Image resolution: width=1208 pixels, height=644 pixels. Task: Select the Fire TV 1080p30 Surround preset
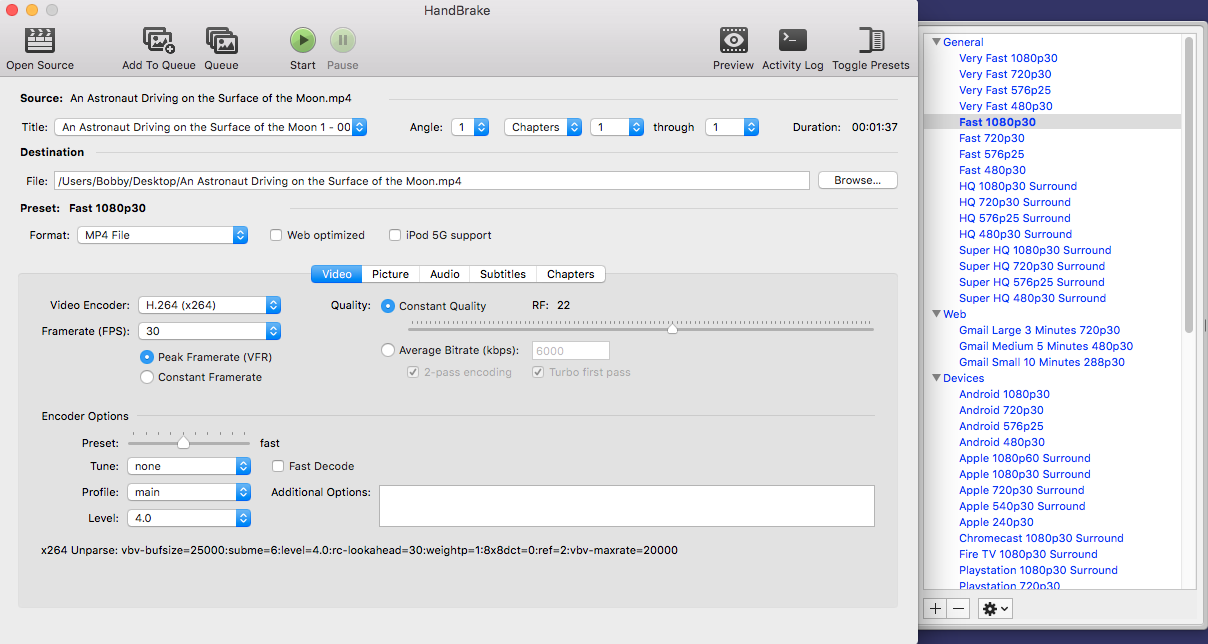click(x=1028, y=554)
